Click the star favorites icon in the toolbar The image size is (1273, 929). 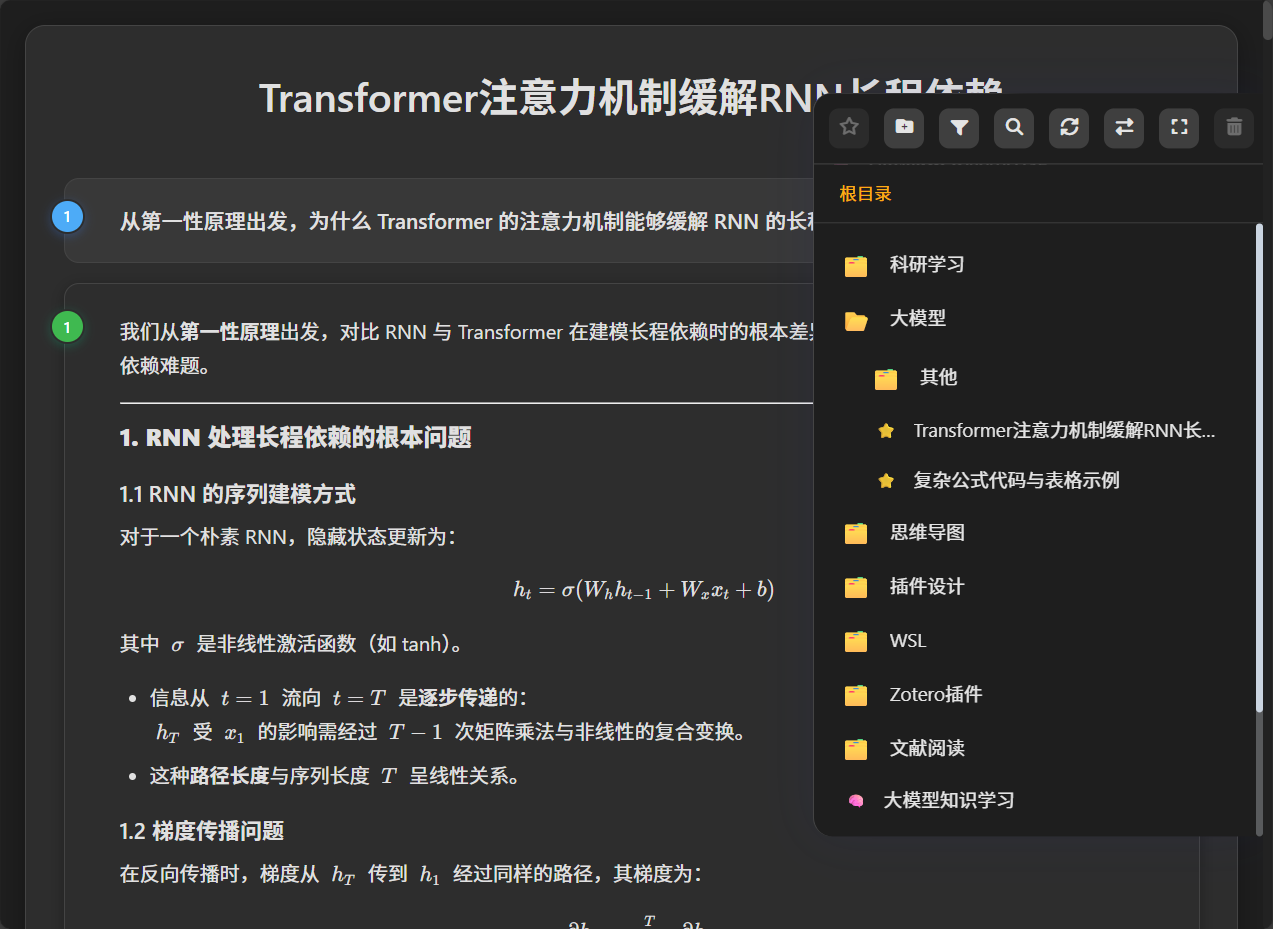click(848, 128)
